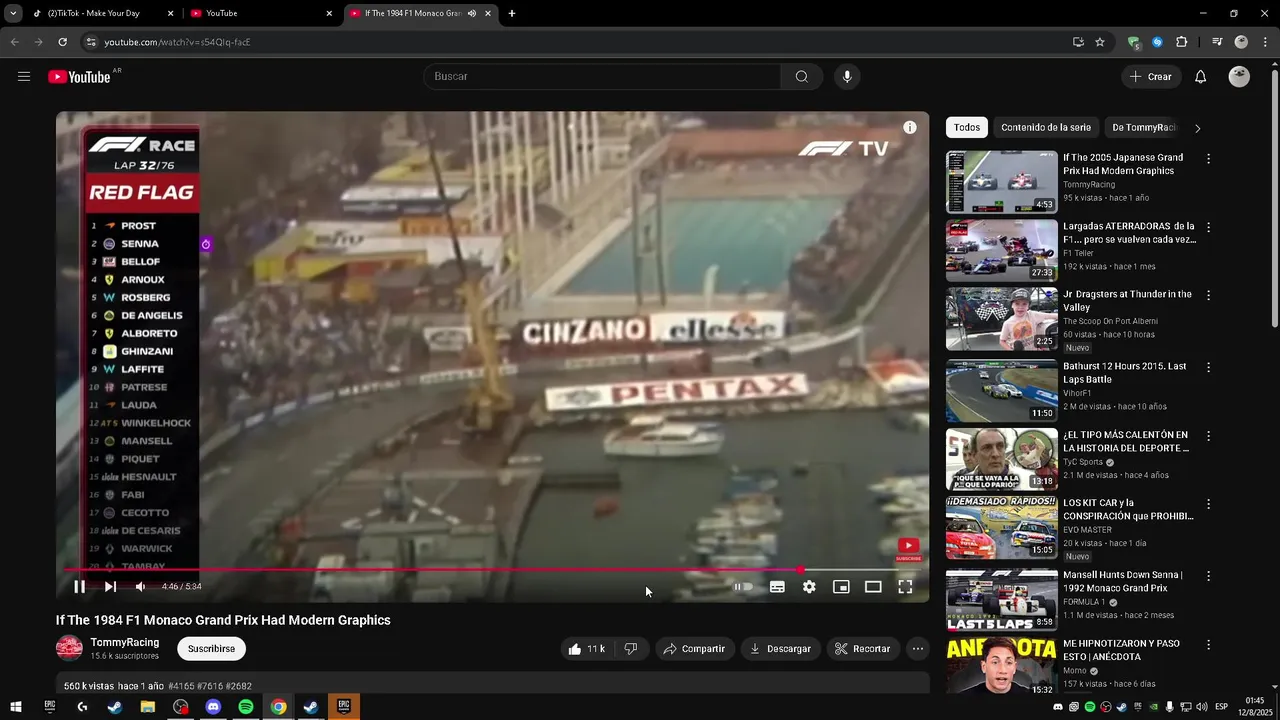Image resolution: width=1280 pixels, height=720 pixels.
Task: Select De TommyRacing filter chip
Action: [1144, 127]
